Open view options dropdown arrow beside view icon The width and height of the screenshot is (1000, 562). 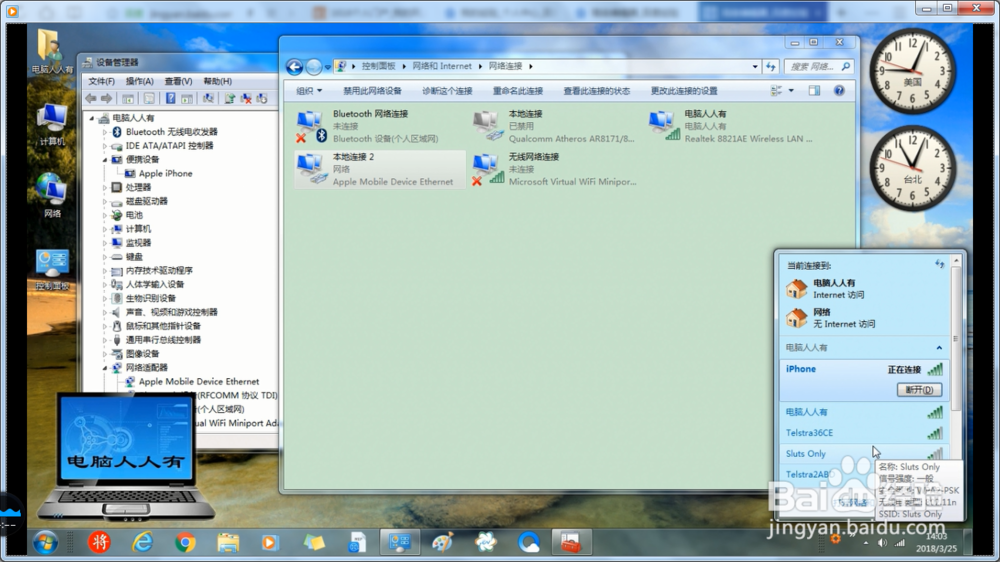pos(791,91)
